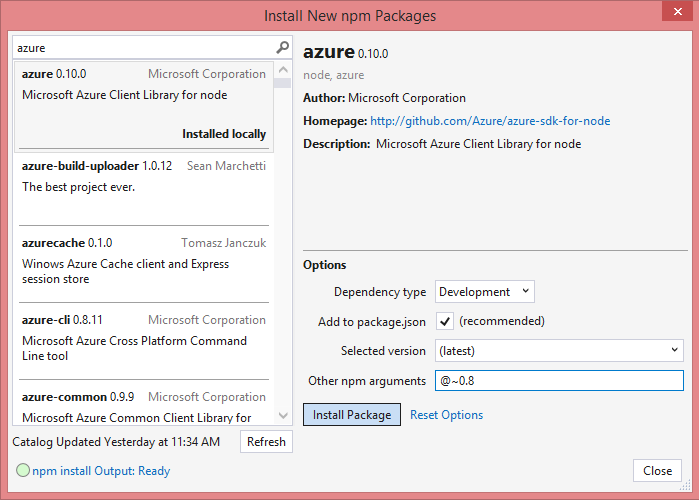699x500 pixels.
Task: Open the azure-sdk-for-node homepage link
Action: point(490,121)
